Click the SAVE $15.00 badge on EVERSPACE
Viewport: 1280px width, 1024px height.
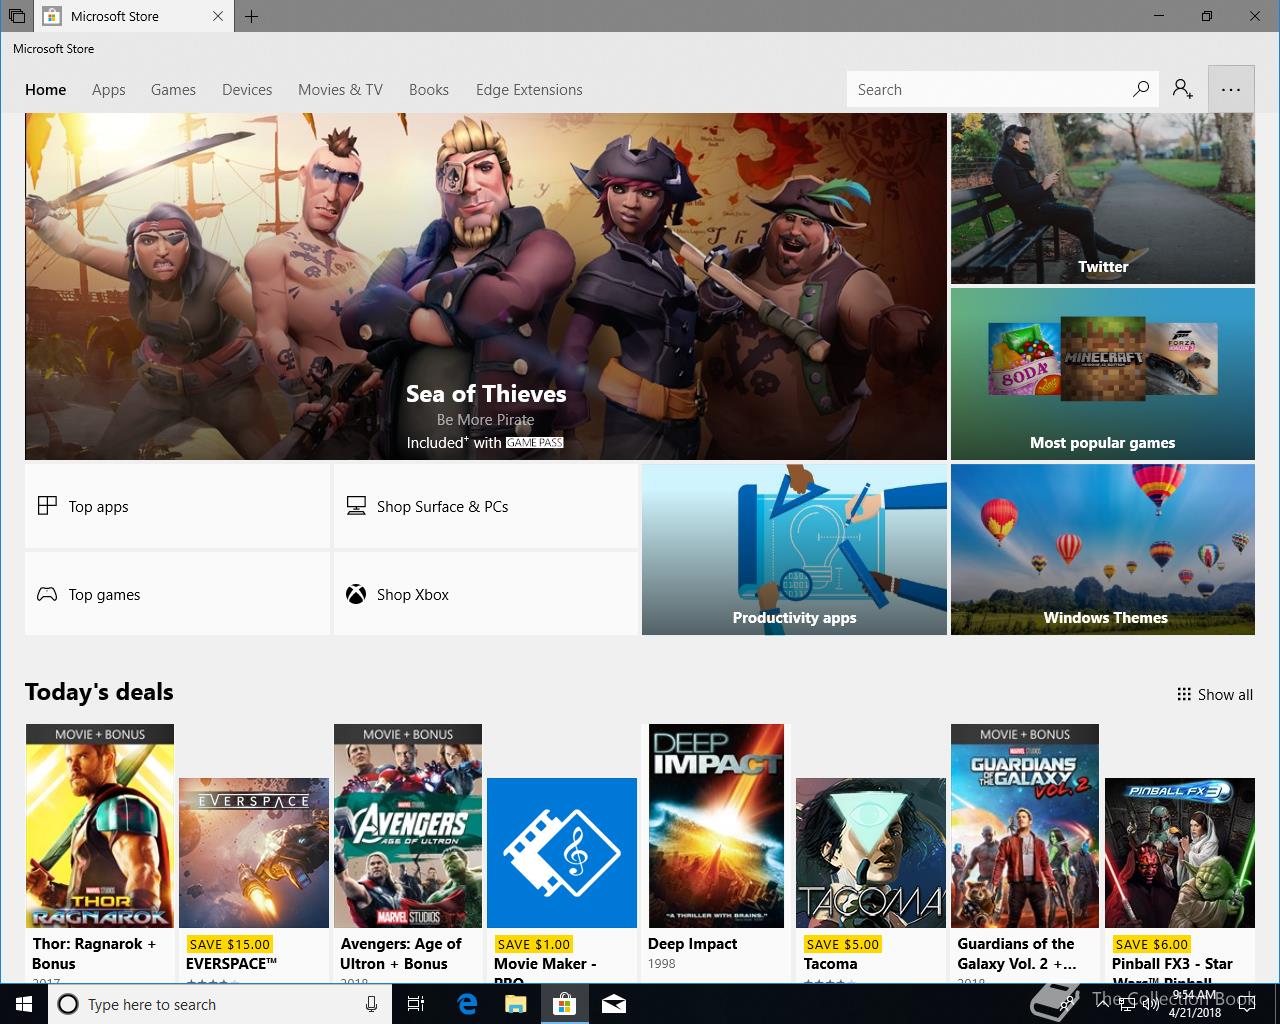coord(230,943)
